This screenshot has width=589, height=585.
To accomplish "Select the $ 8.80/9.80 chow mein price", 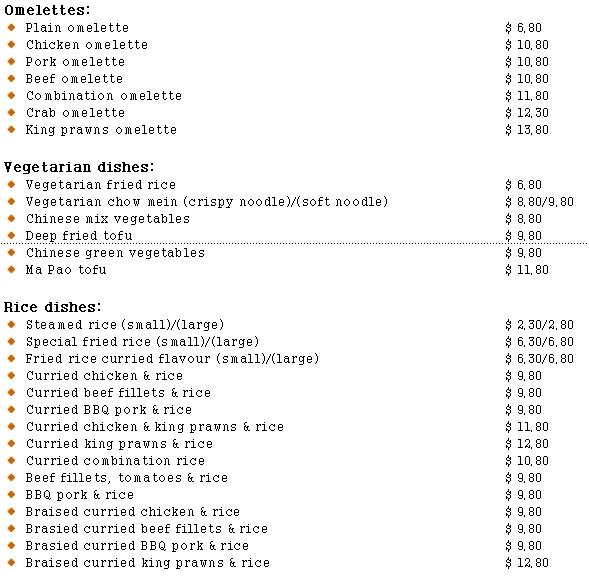I will pos(539,202).
